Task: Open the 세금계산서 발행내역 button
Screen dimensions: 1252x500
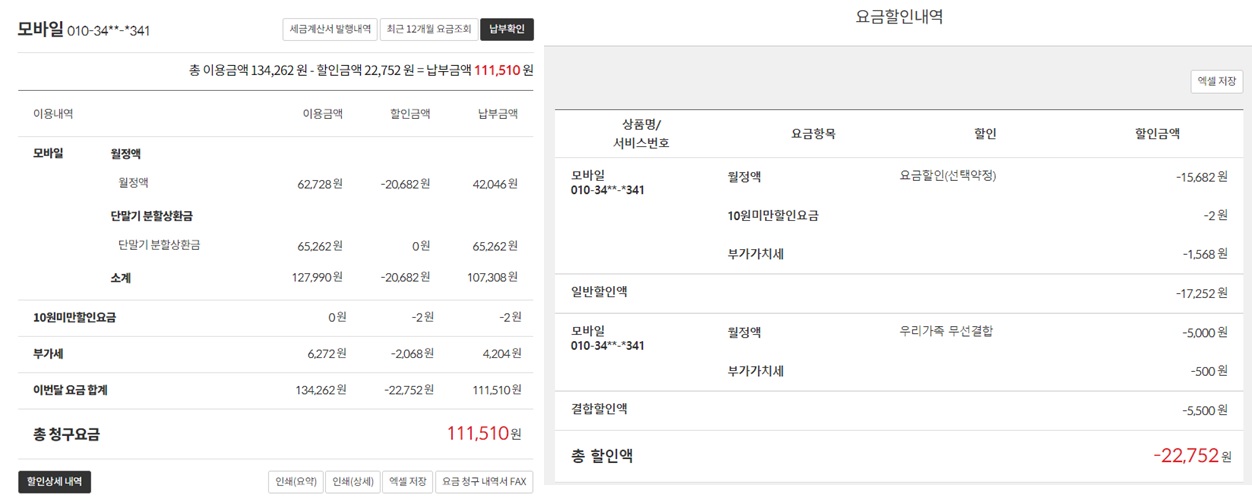Action: pos(329,30)
